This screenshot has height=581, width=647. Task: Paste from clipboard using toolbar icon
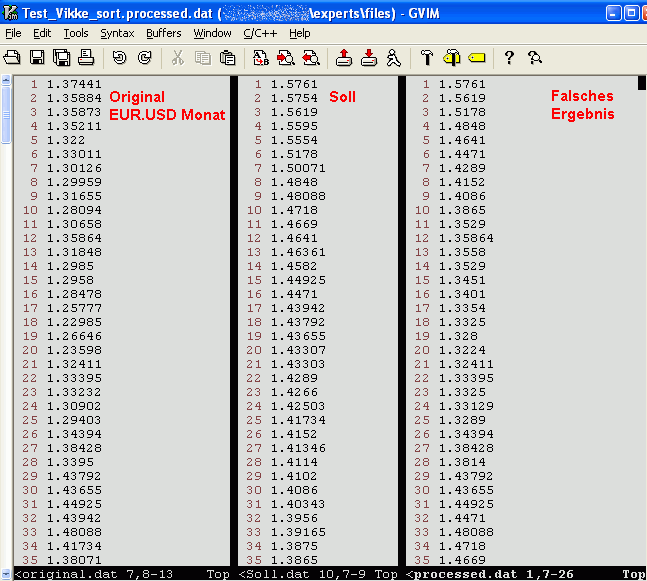[x=227, y=58]
